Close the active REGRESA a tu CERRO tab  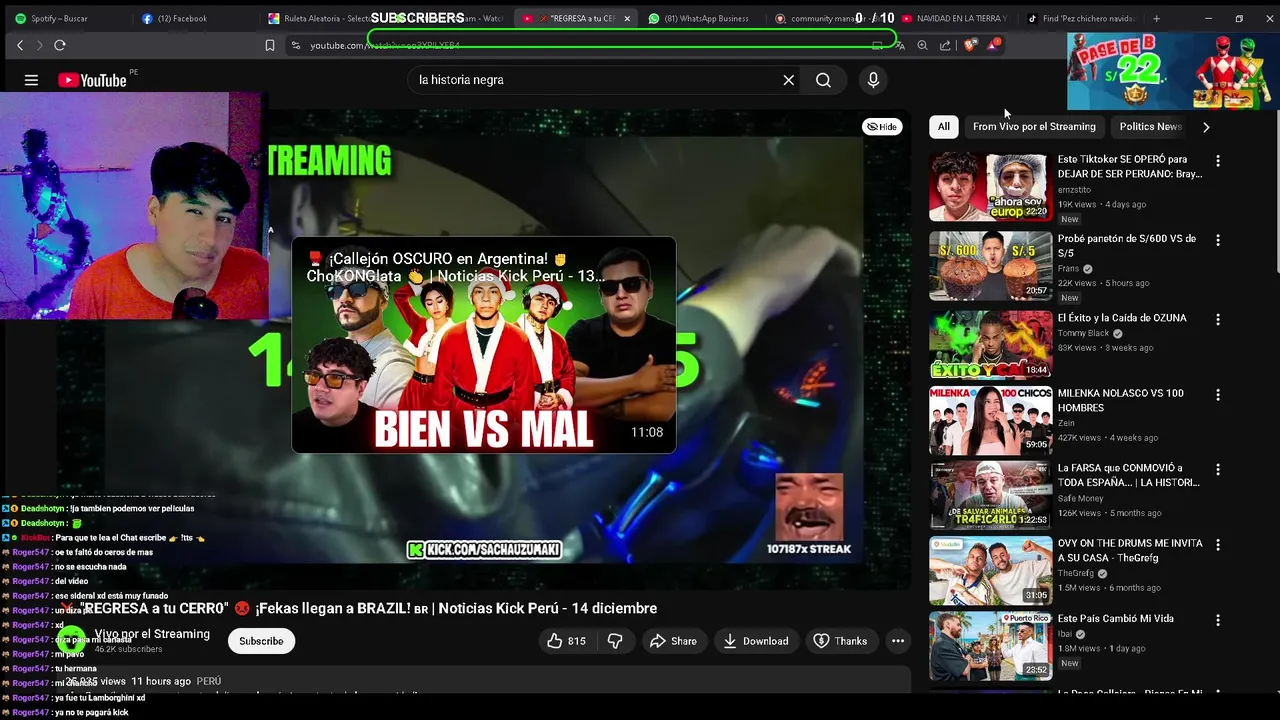[x=628, y=18]
